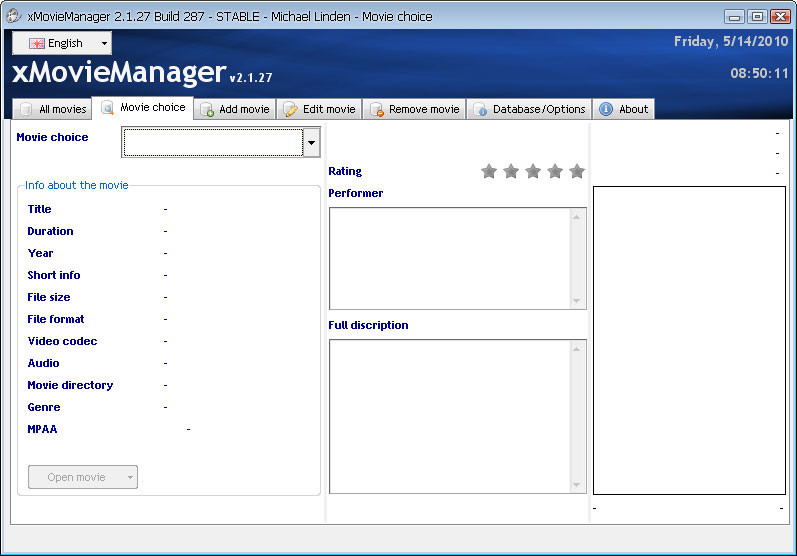Click the Movie choice magnifier icon
This screenshot has width=797, height=556.
107,107
